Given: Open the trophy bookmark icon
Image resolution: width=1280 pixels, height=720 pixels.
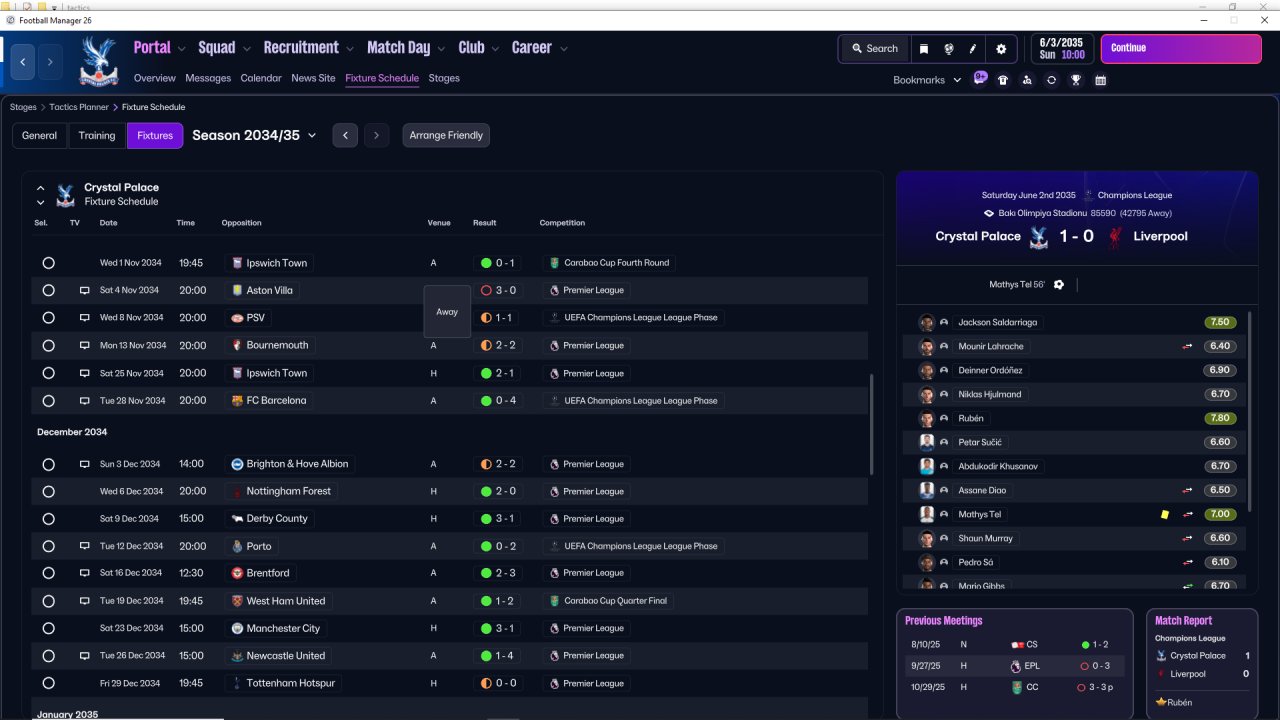Looking at the screenshot, I should coord(1076,80).
